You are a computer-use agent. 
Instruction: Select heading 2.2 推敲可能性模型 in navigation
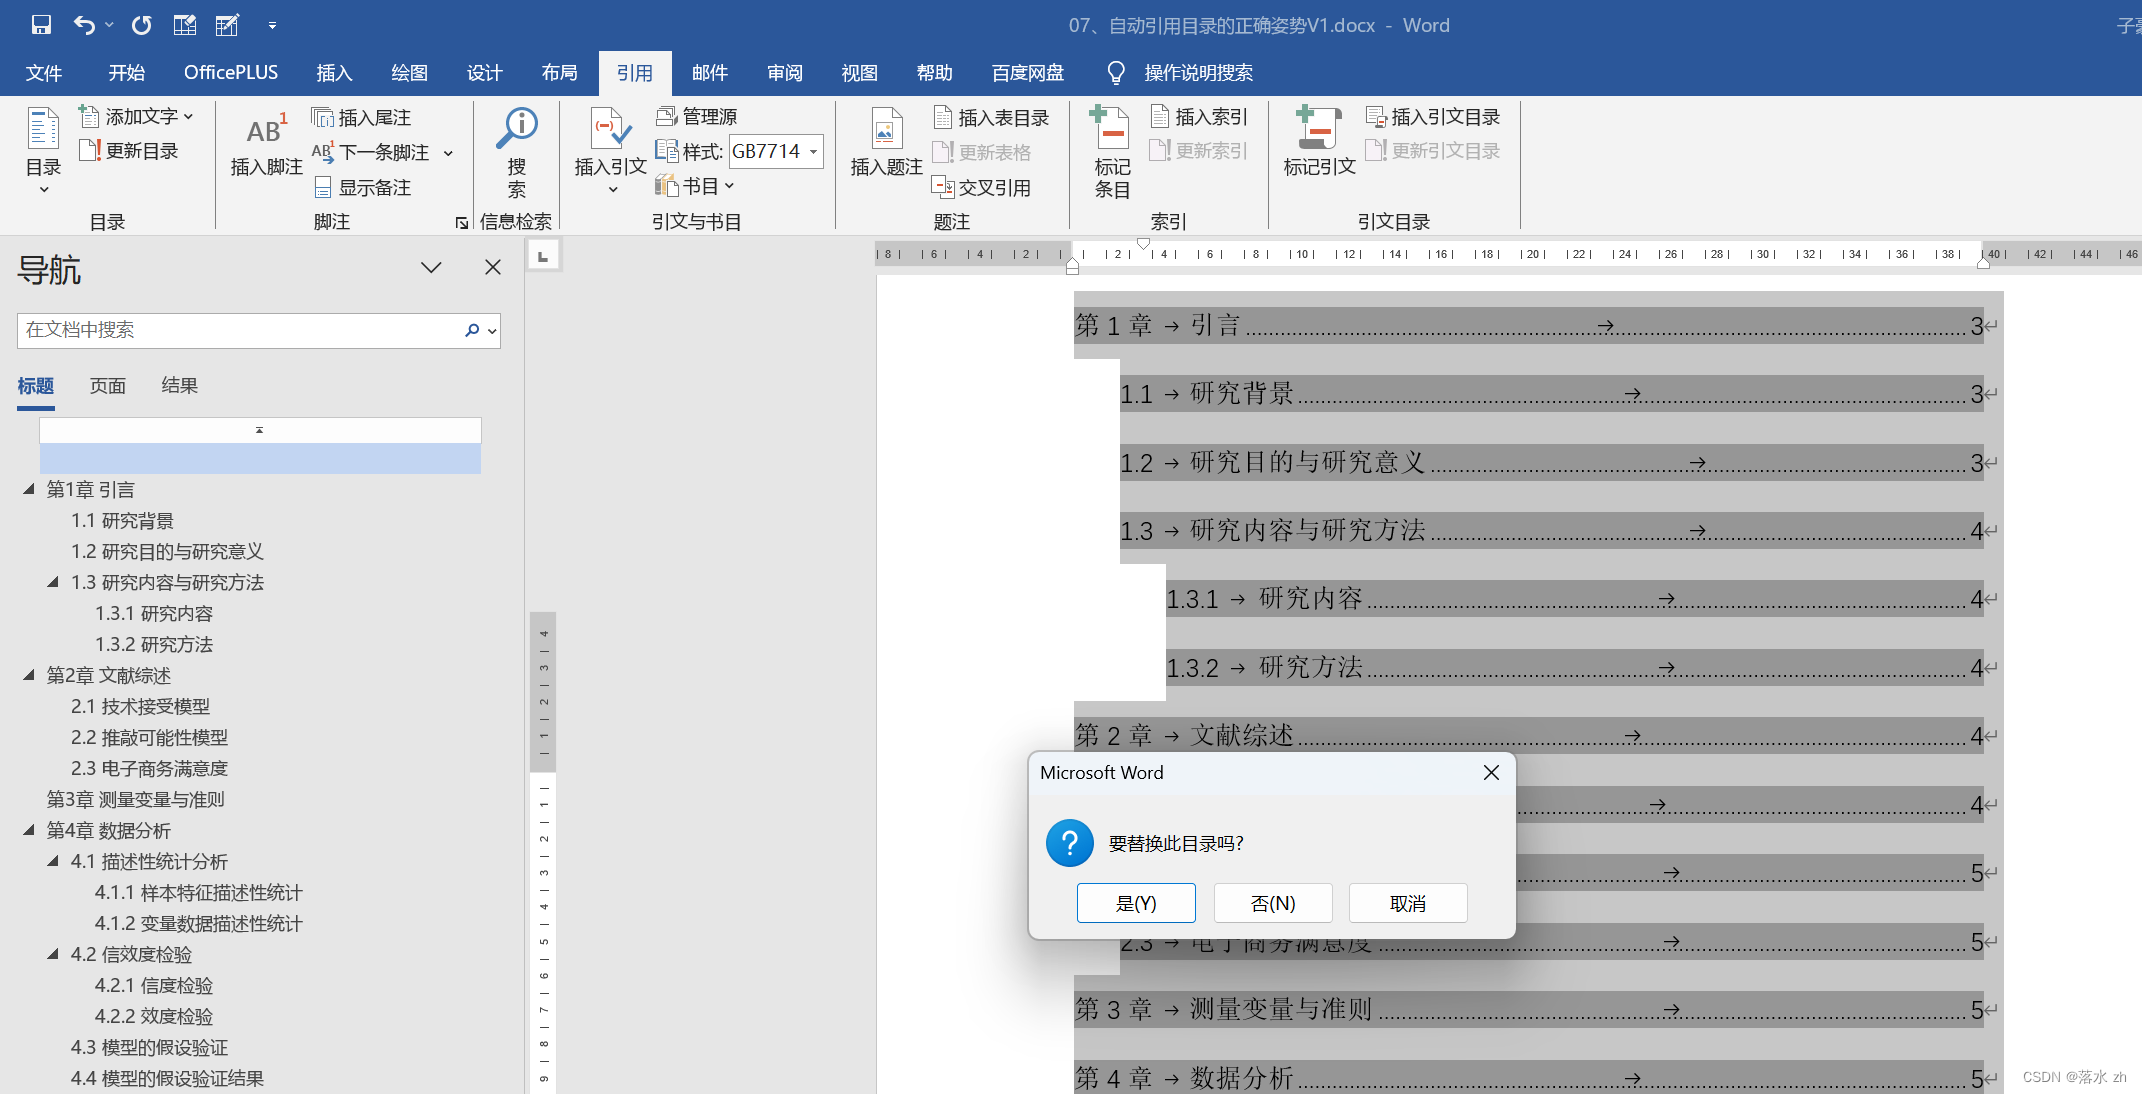point(149,737)
